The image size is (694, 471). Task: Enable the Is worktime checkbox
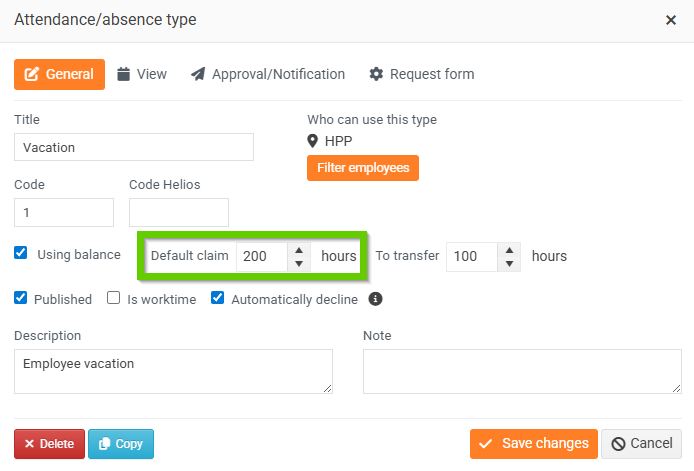pos(114,298)
